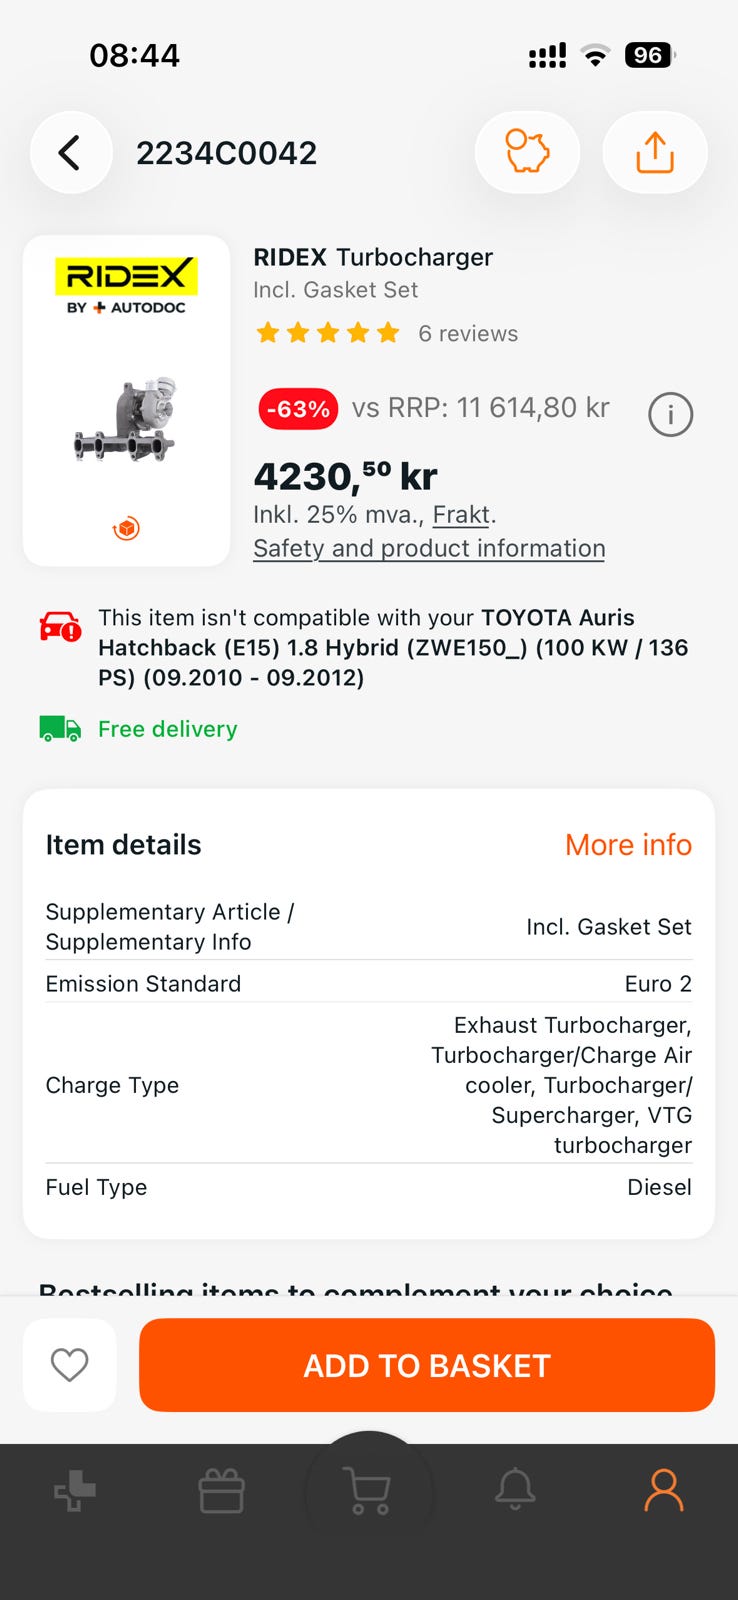Tap the five-star rating

(328, 333)
